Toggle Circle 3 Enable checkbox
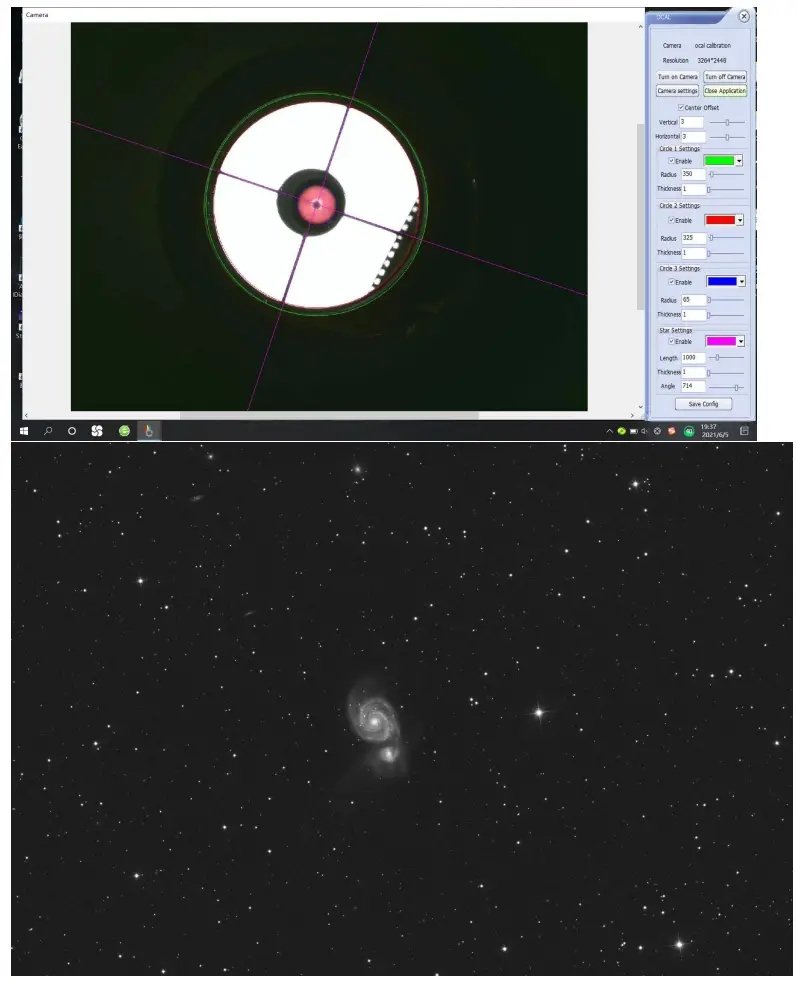 pyautogui.click(x=671, y=282)
